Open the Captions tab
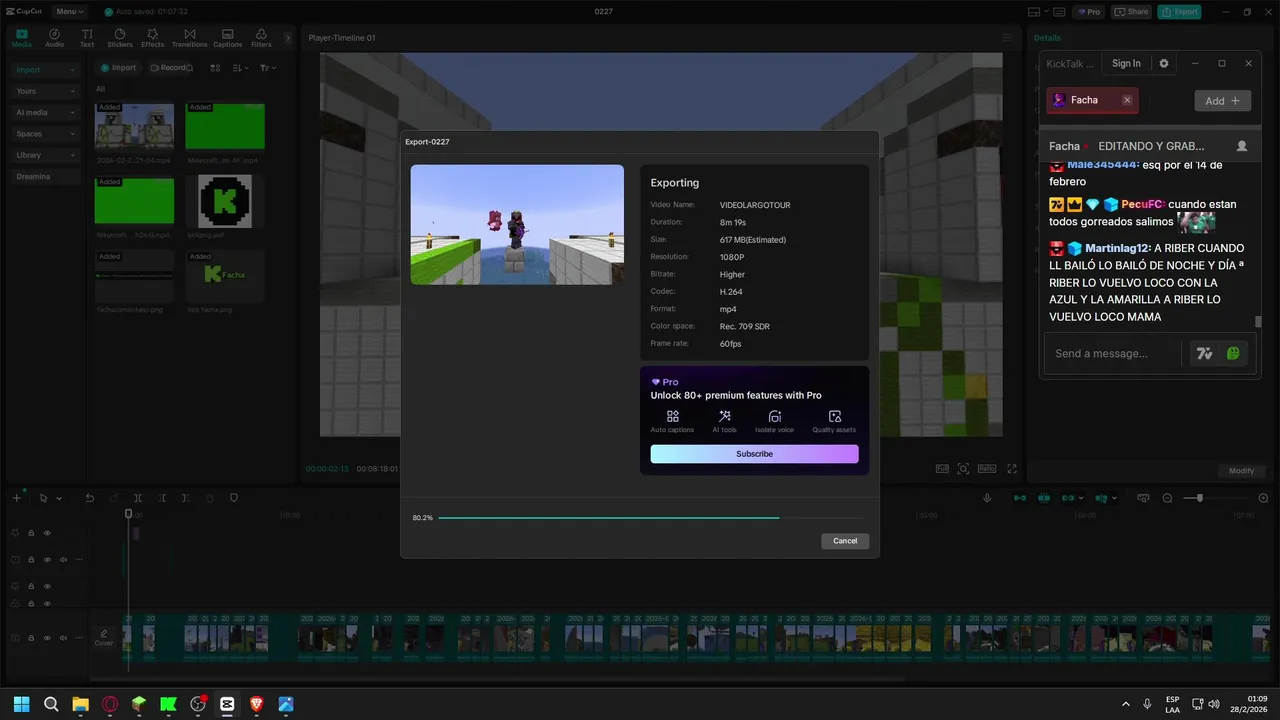Screen dimensions: 1280x720 click(227, 38)
